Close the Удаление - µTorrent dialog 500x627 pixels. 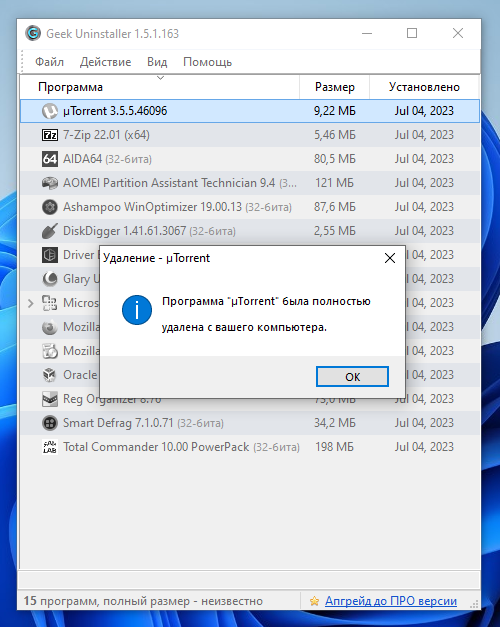(x=390, y=258)
